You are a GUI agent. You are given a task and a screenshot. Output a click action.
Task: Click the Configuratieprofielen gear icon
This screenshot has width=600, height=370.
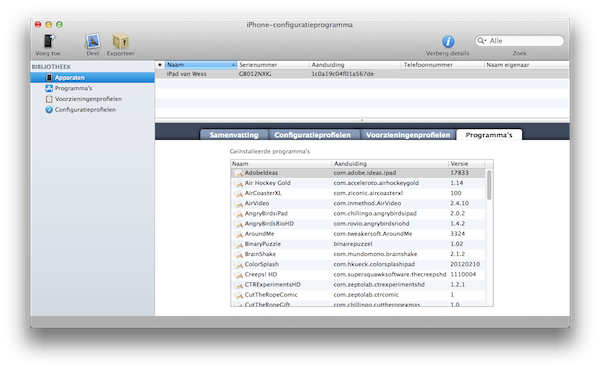[49, 110]
